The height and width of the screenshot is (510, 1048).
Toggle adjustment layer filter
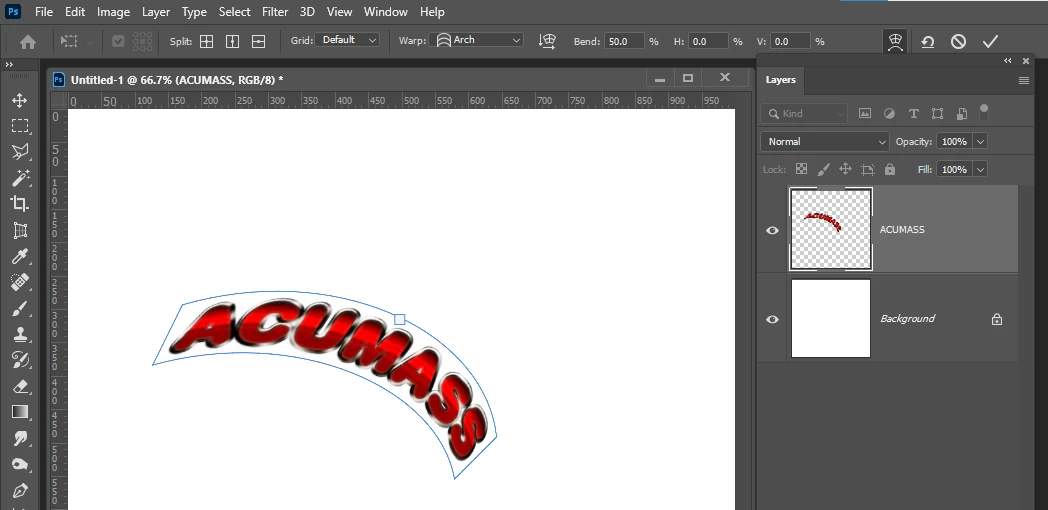[889, 114]
